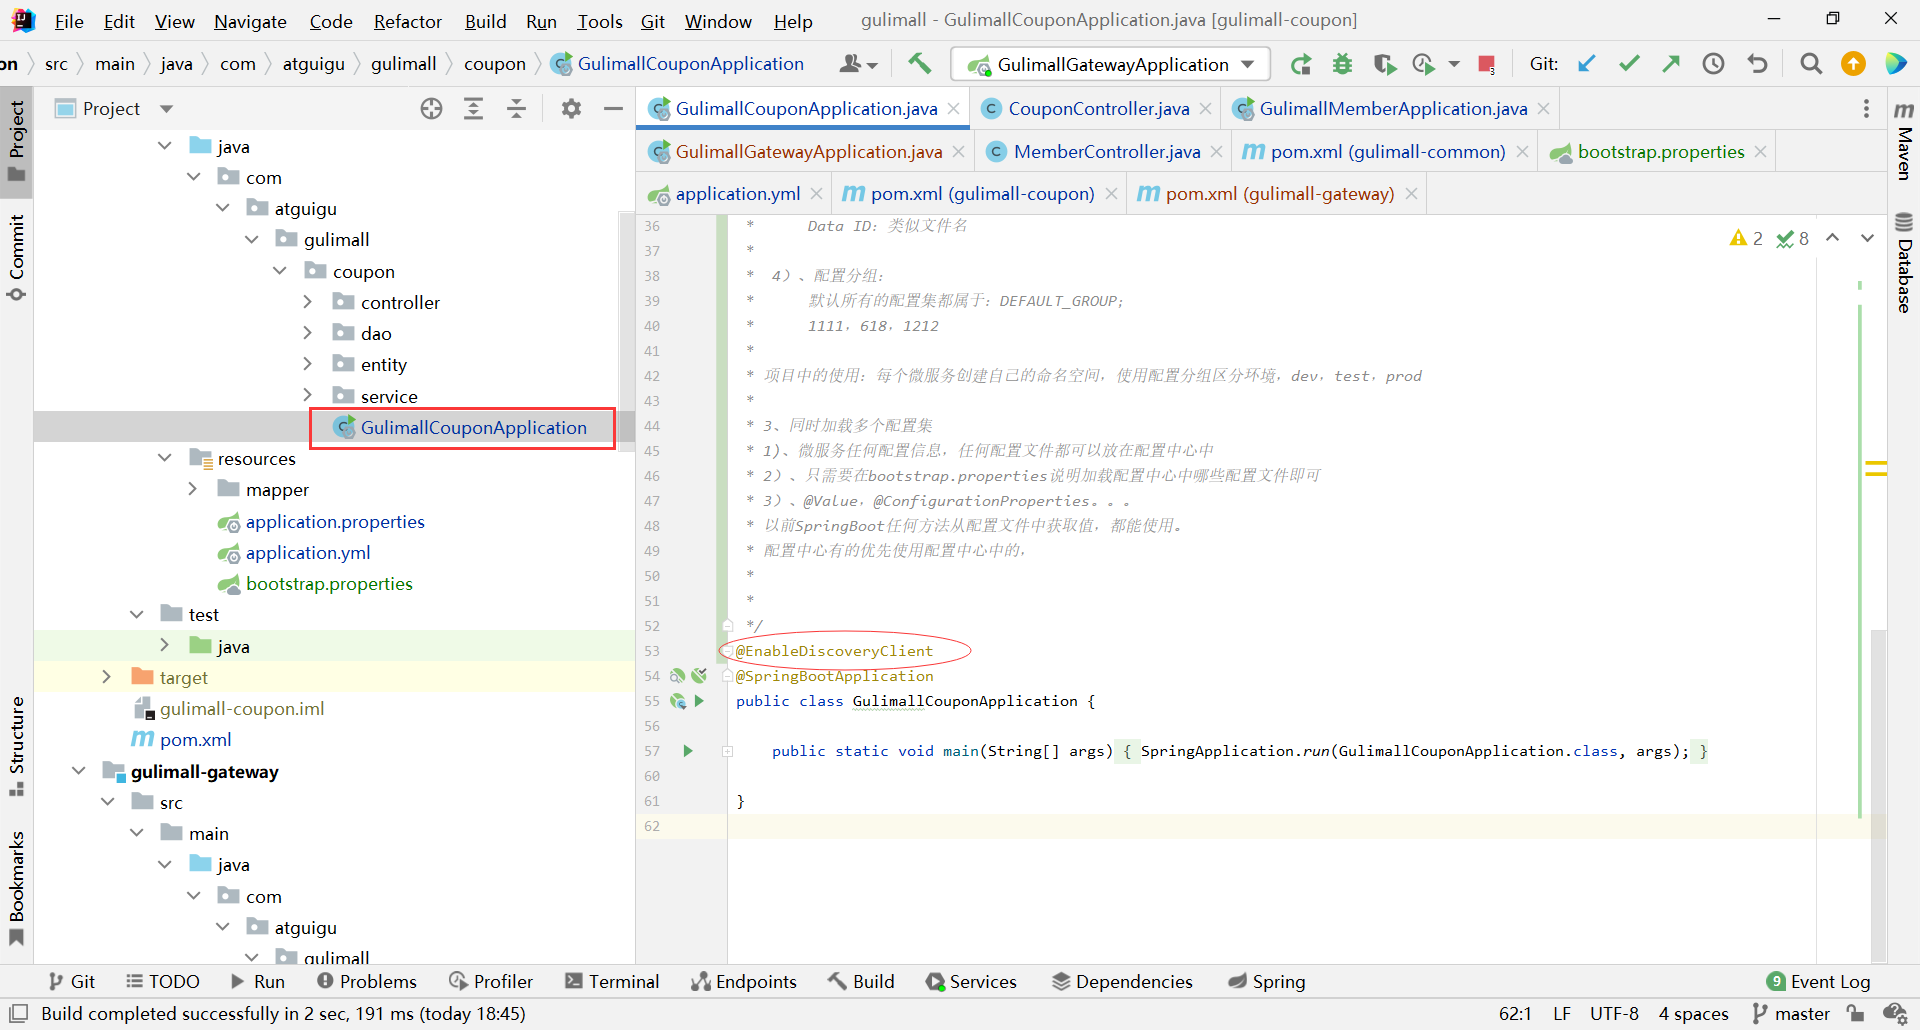Click the LF line separator entry
1920x1030 pixels.
tap(1562, 1014)
